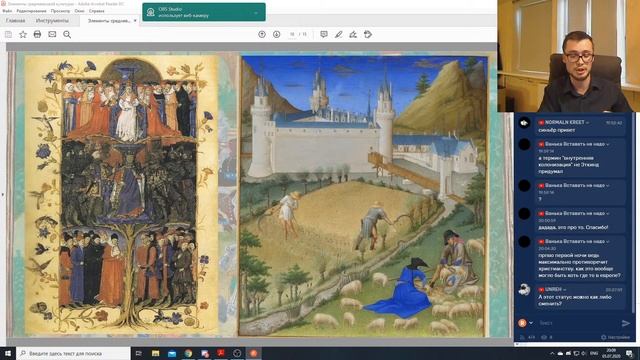Click the chat viewers eye icon
The height and width of the screenshot is (360, 640).
pyautogui.click(x=544, y=337)
